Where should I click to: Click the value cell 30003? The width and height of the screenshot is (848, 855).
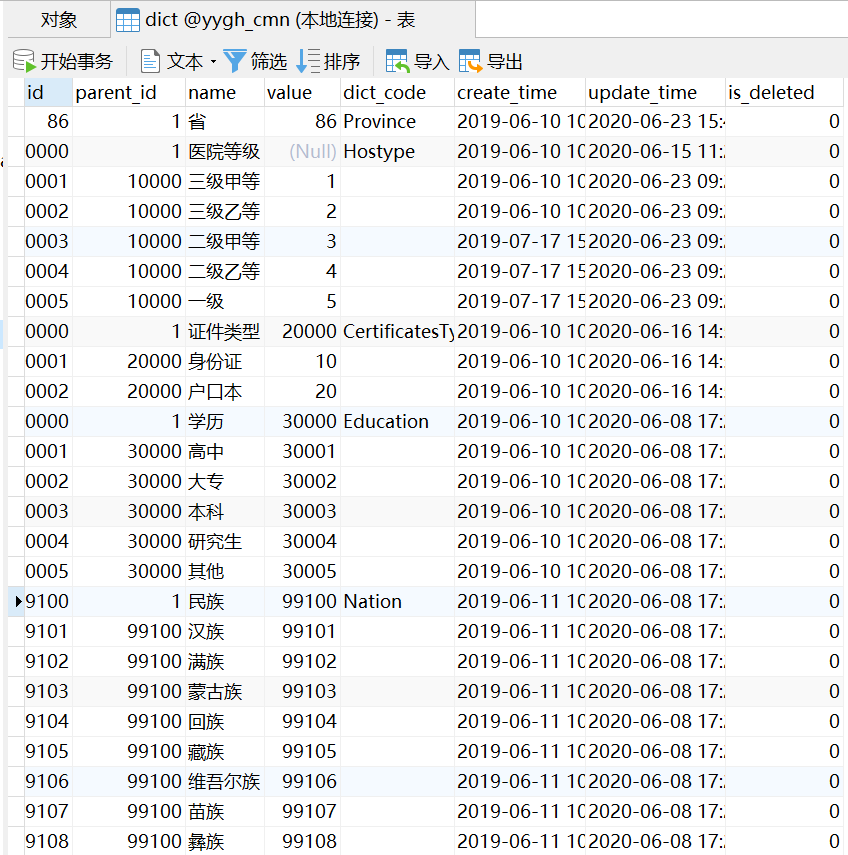(x=302, y=511)
